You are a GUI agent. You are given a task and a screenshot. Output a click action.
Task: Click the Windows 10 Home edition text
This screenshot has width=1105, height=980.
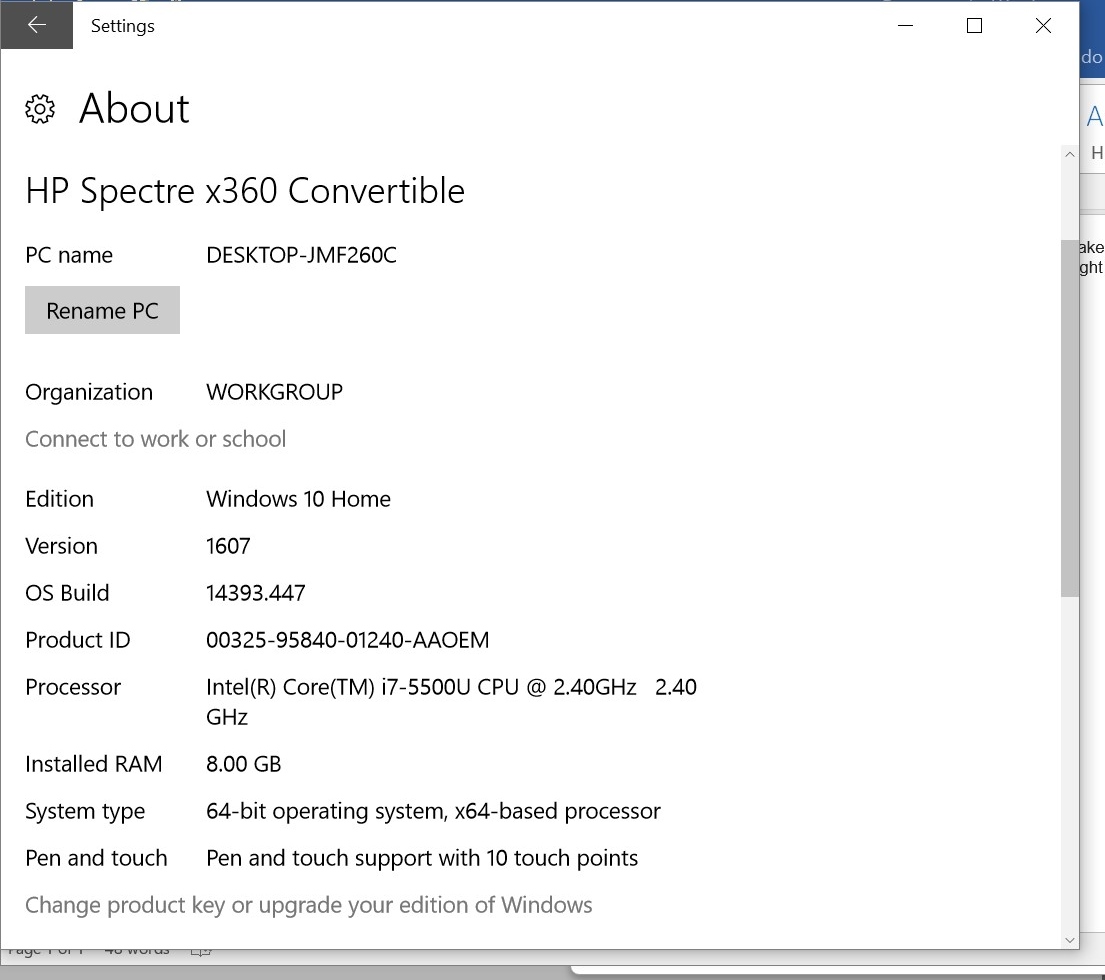[x=298, y=499]
